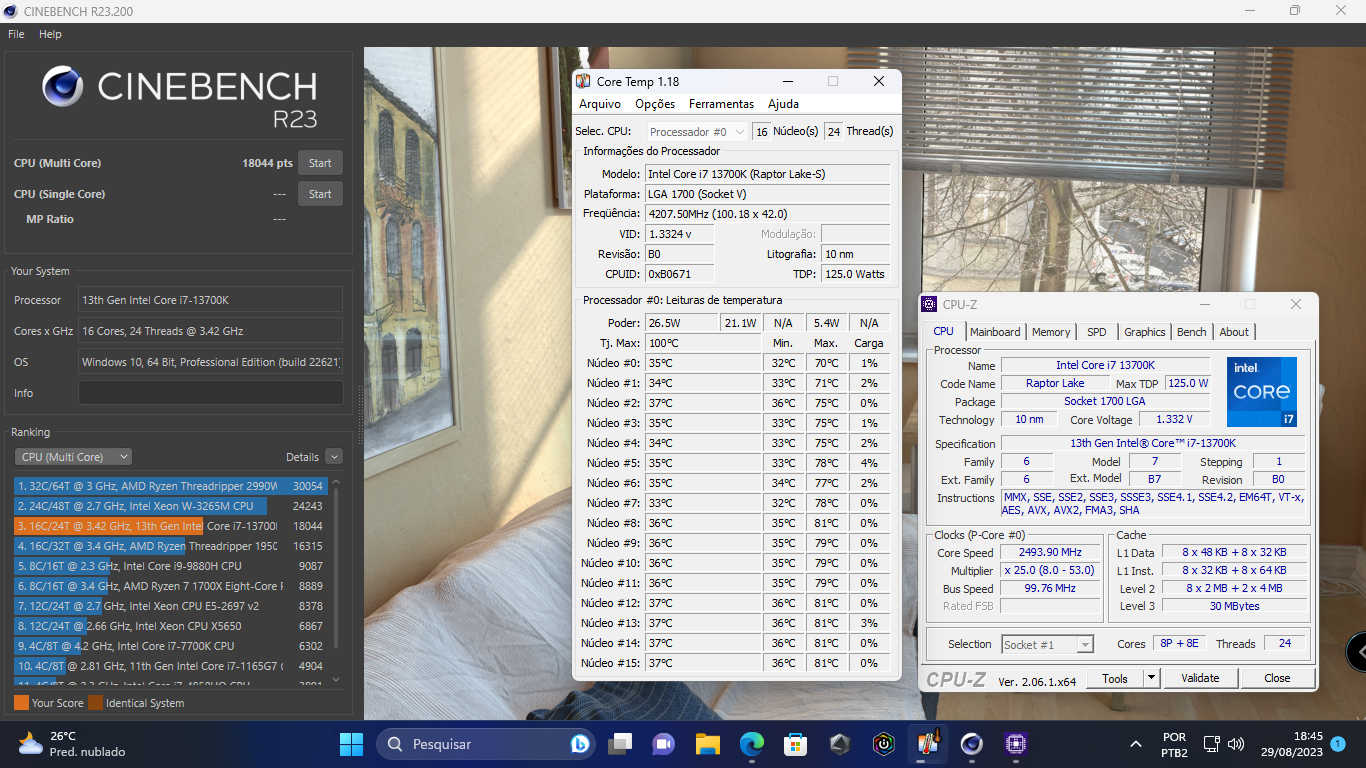The height and width of the screenshot is (768, 1366).
Task: Open the Chat app on the taskbar
Action: pos(664,744)
